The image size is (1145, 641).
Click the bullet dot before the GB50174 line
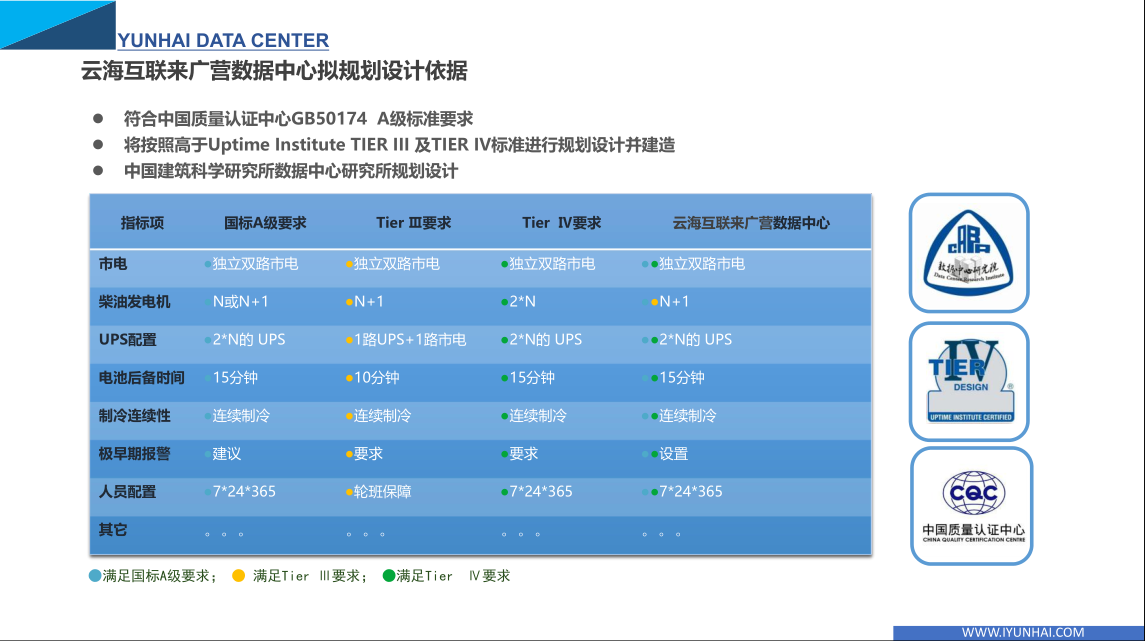[x=98, y=118]
